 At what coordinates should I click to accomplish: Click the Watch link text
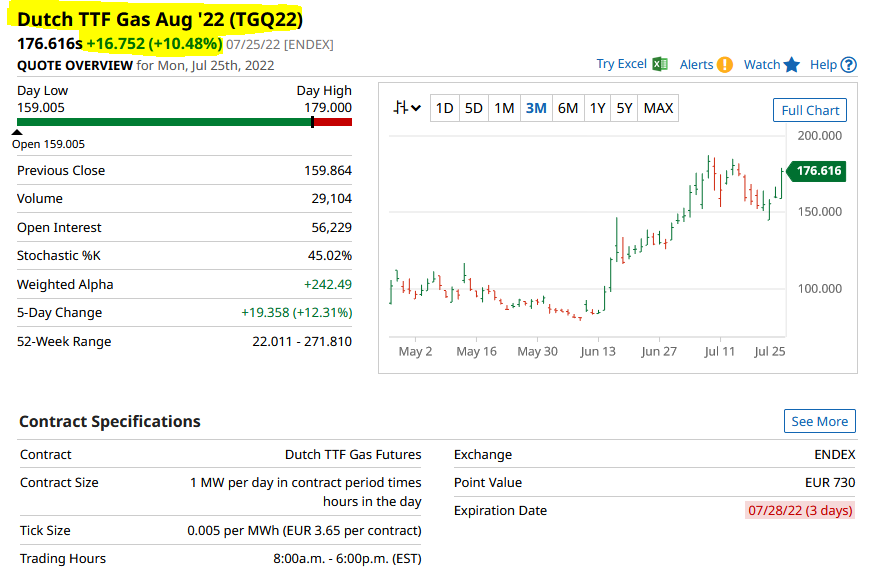(761, 65)
